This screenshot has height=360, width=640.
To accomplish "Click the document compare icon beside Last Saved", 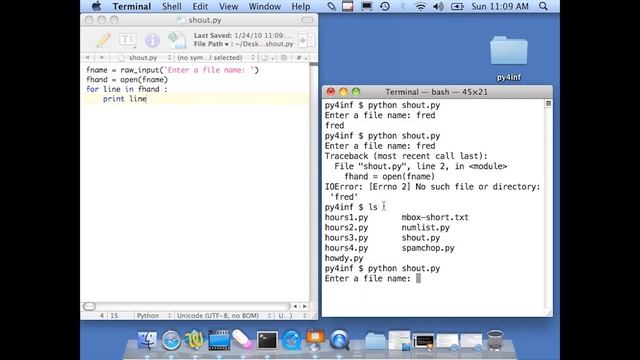I will click(x=178, y=40).
